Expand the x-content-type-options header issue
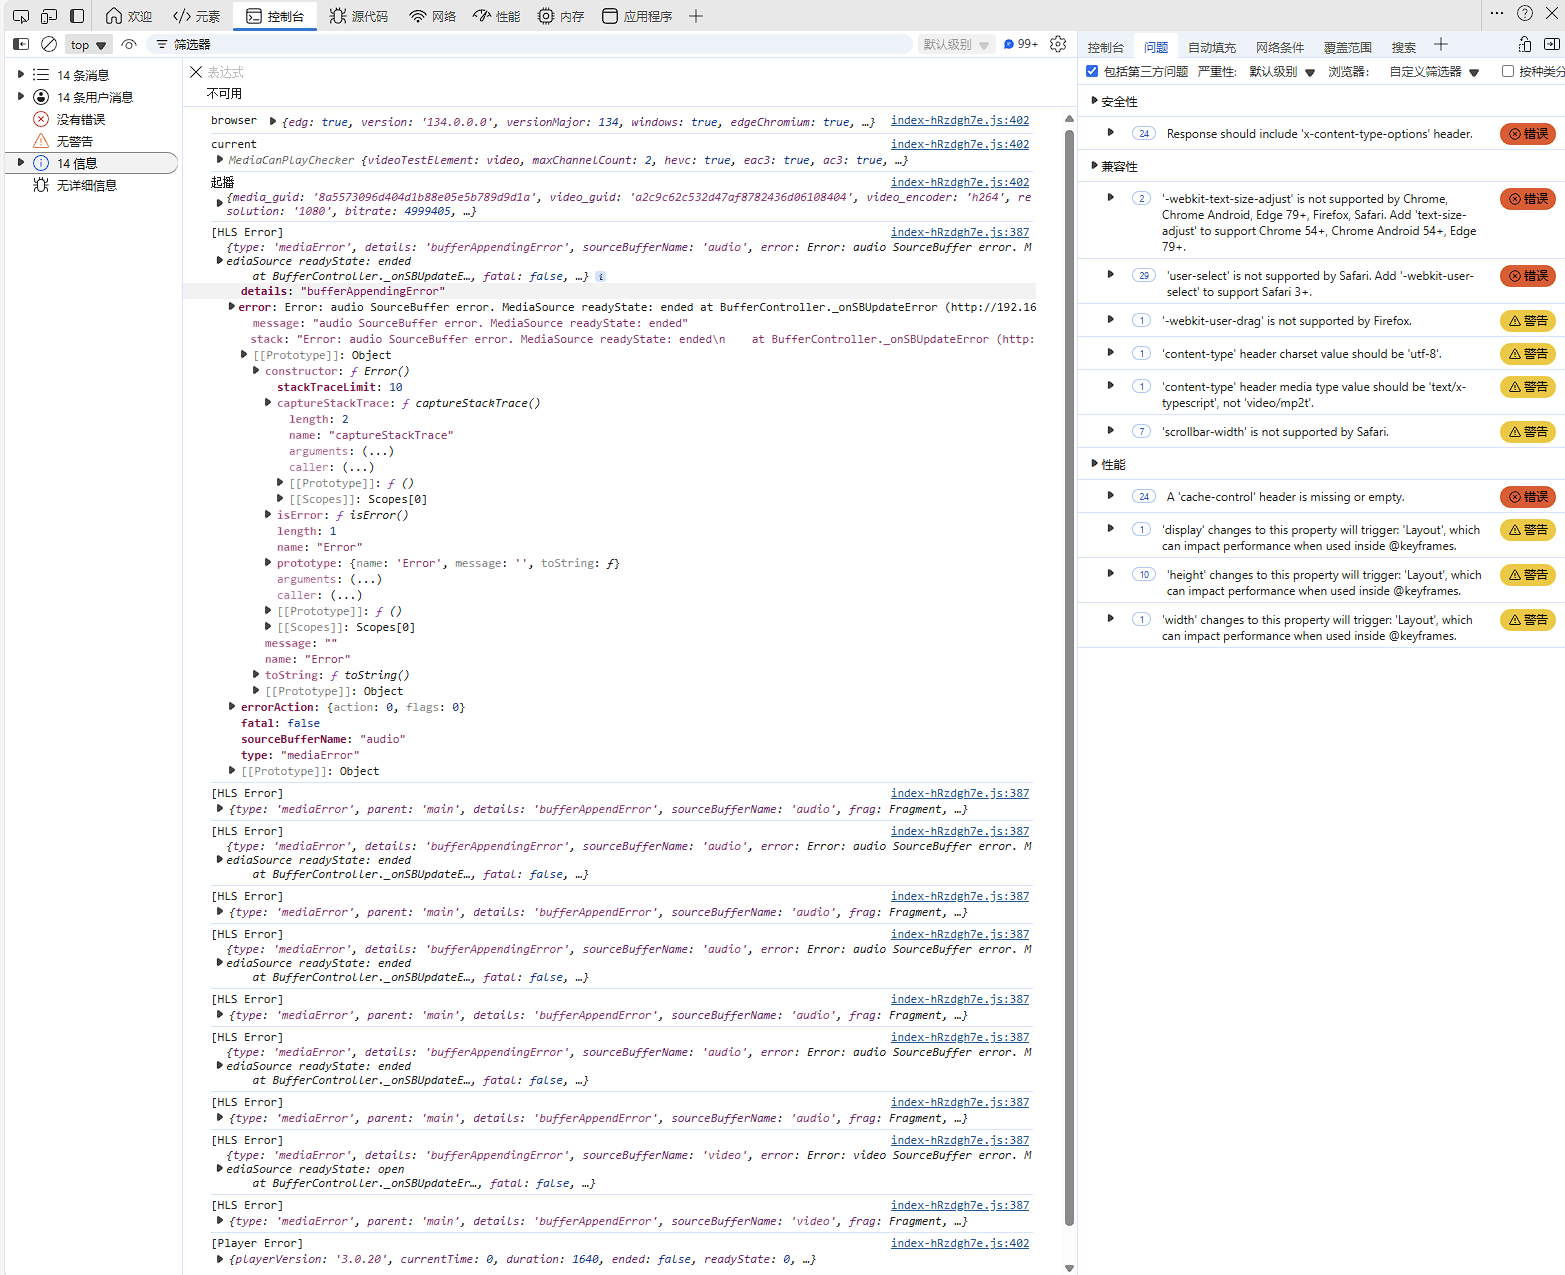This screenshot has width=1565, height=1275. (x=1111, y=133)
